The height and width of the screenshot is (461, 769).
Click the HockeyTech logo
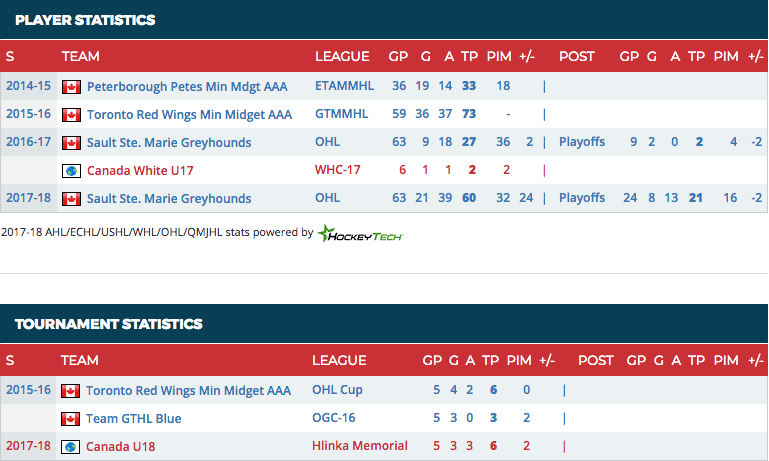pos(360,233)
